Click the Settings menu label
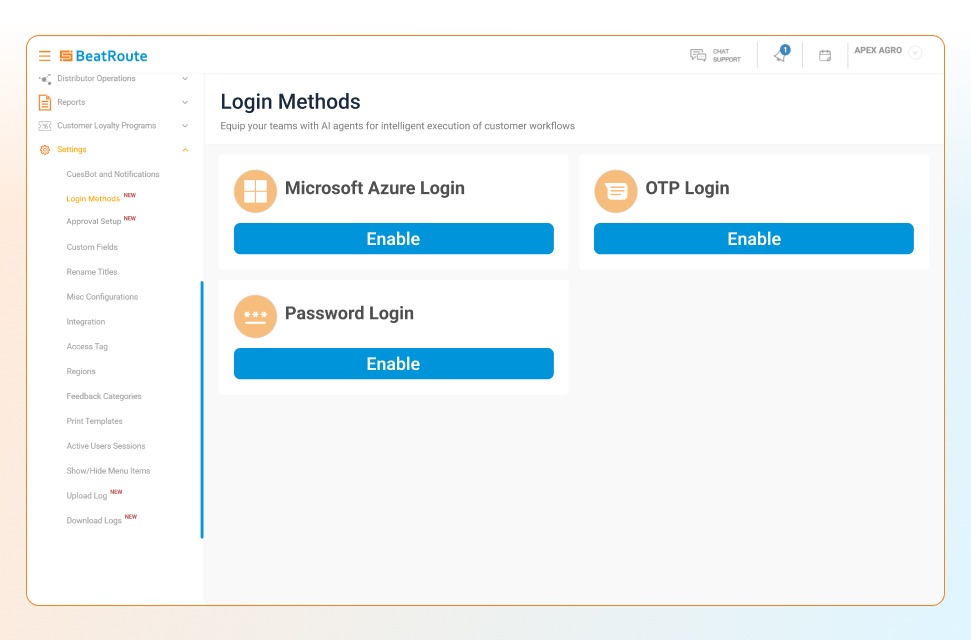Viewport: 971px width, 640px height. coord(72,150)
